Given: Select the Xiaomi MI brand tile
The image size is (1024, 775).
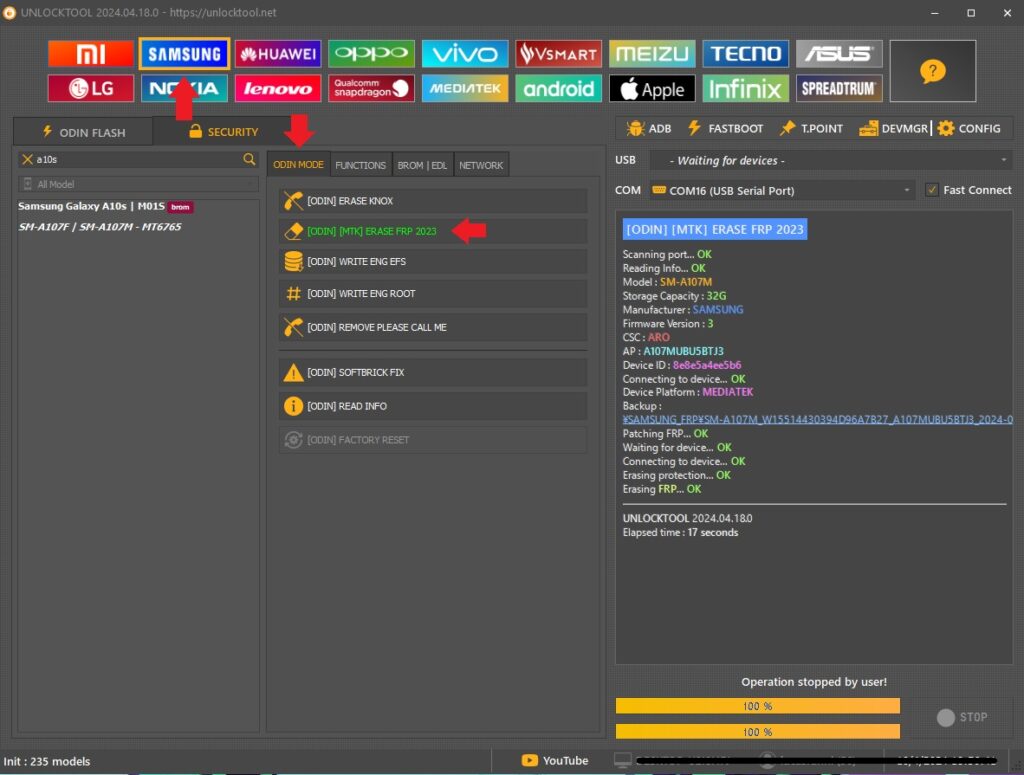Looking at the screenshot, I should (90, 54).
